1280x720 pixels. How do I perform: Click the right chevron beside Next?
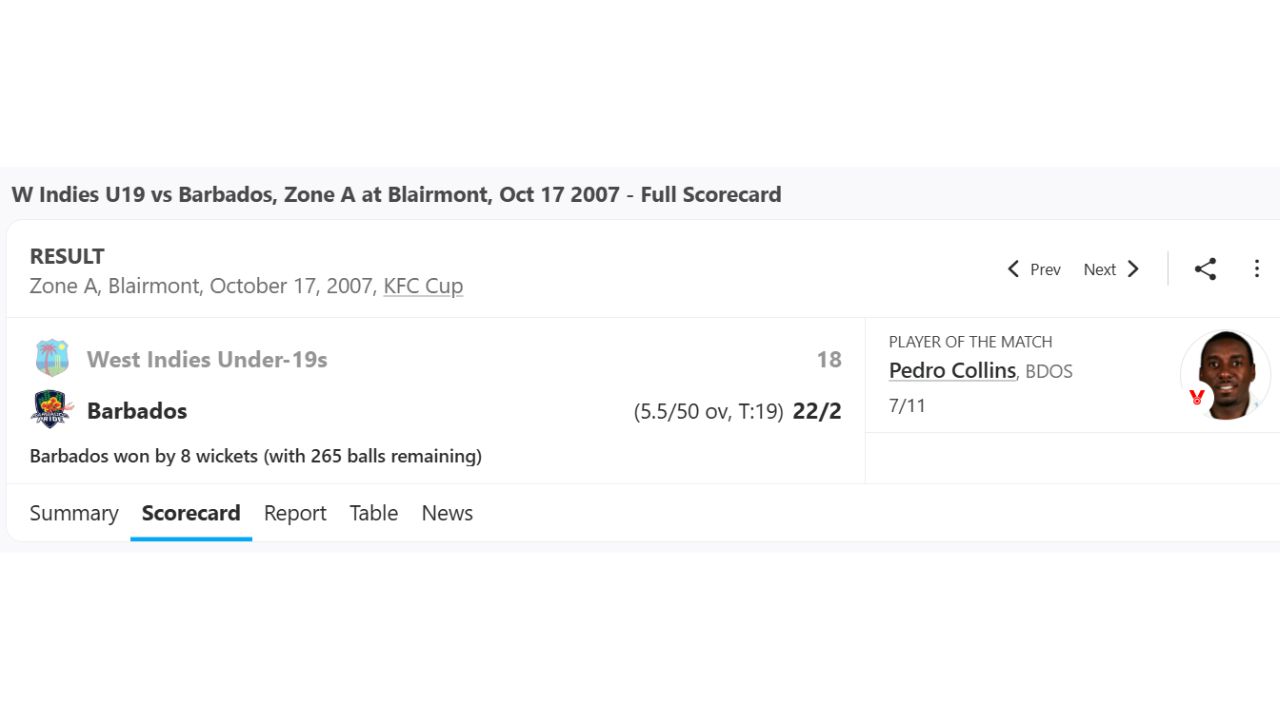click(1133, 269)
